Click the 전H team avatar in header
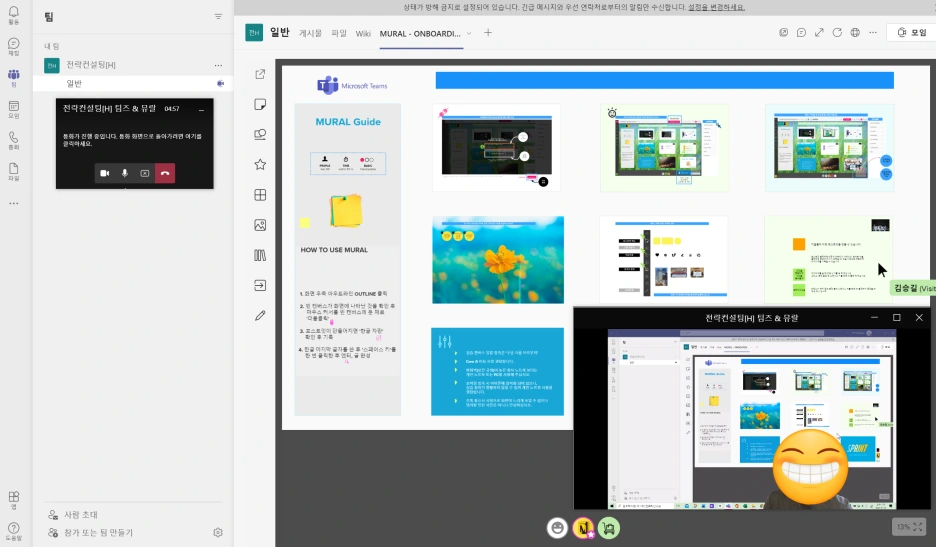Viewport: 936px width, 547px height. point(254,33)
